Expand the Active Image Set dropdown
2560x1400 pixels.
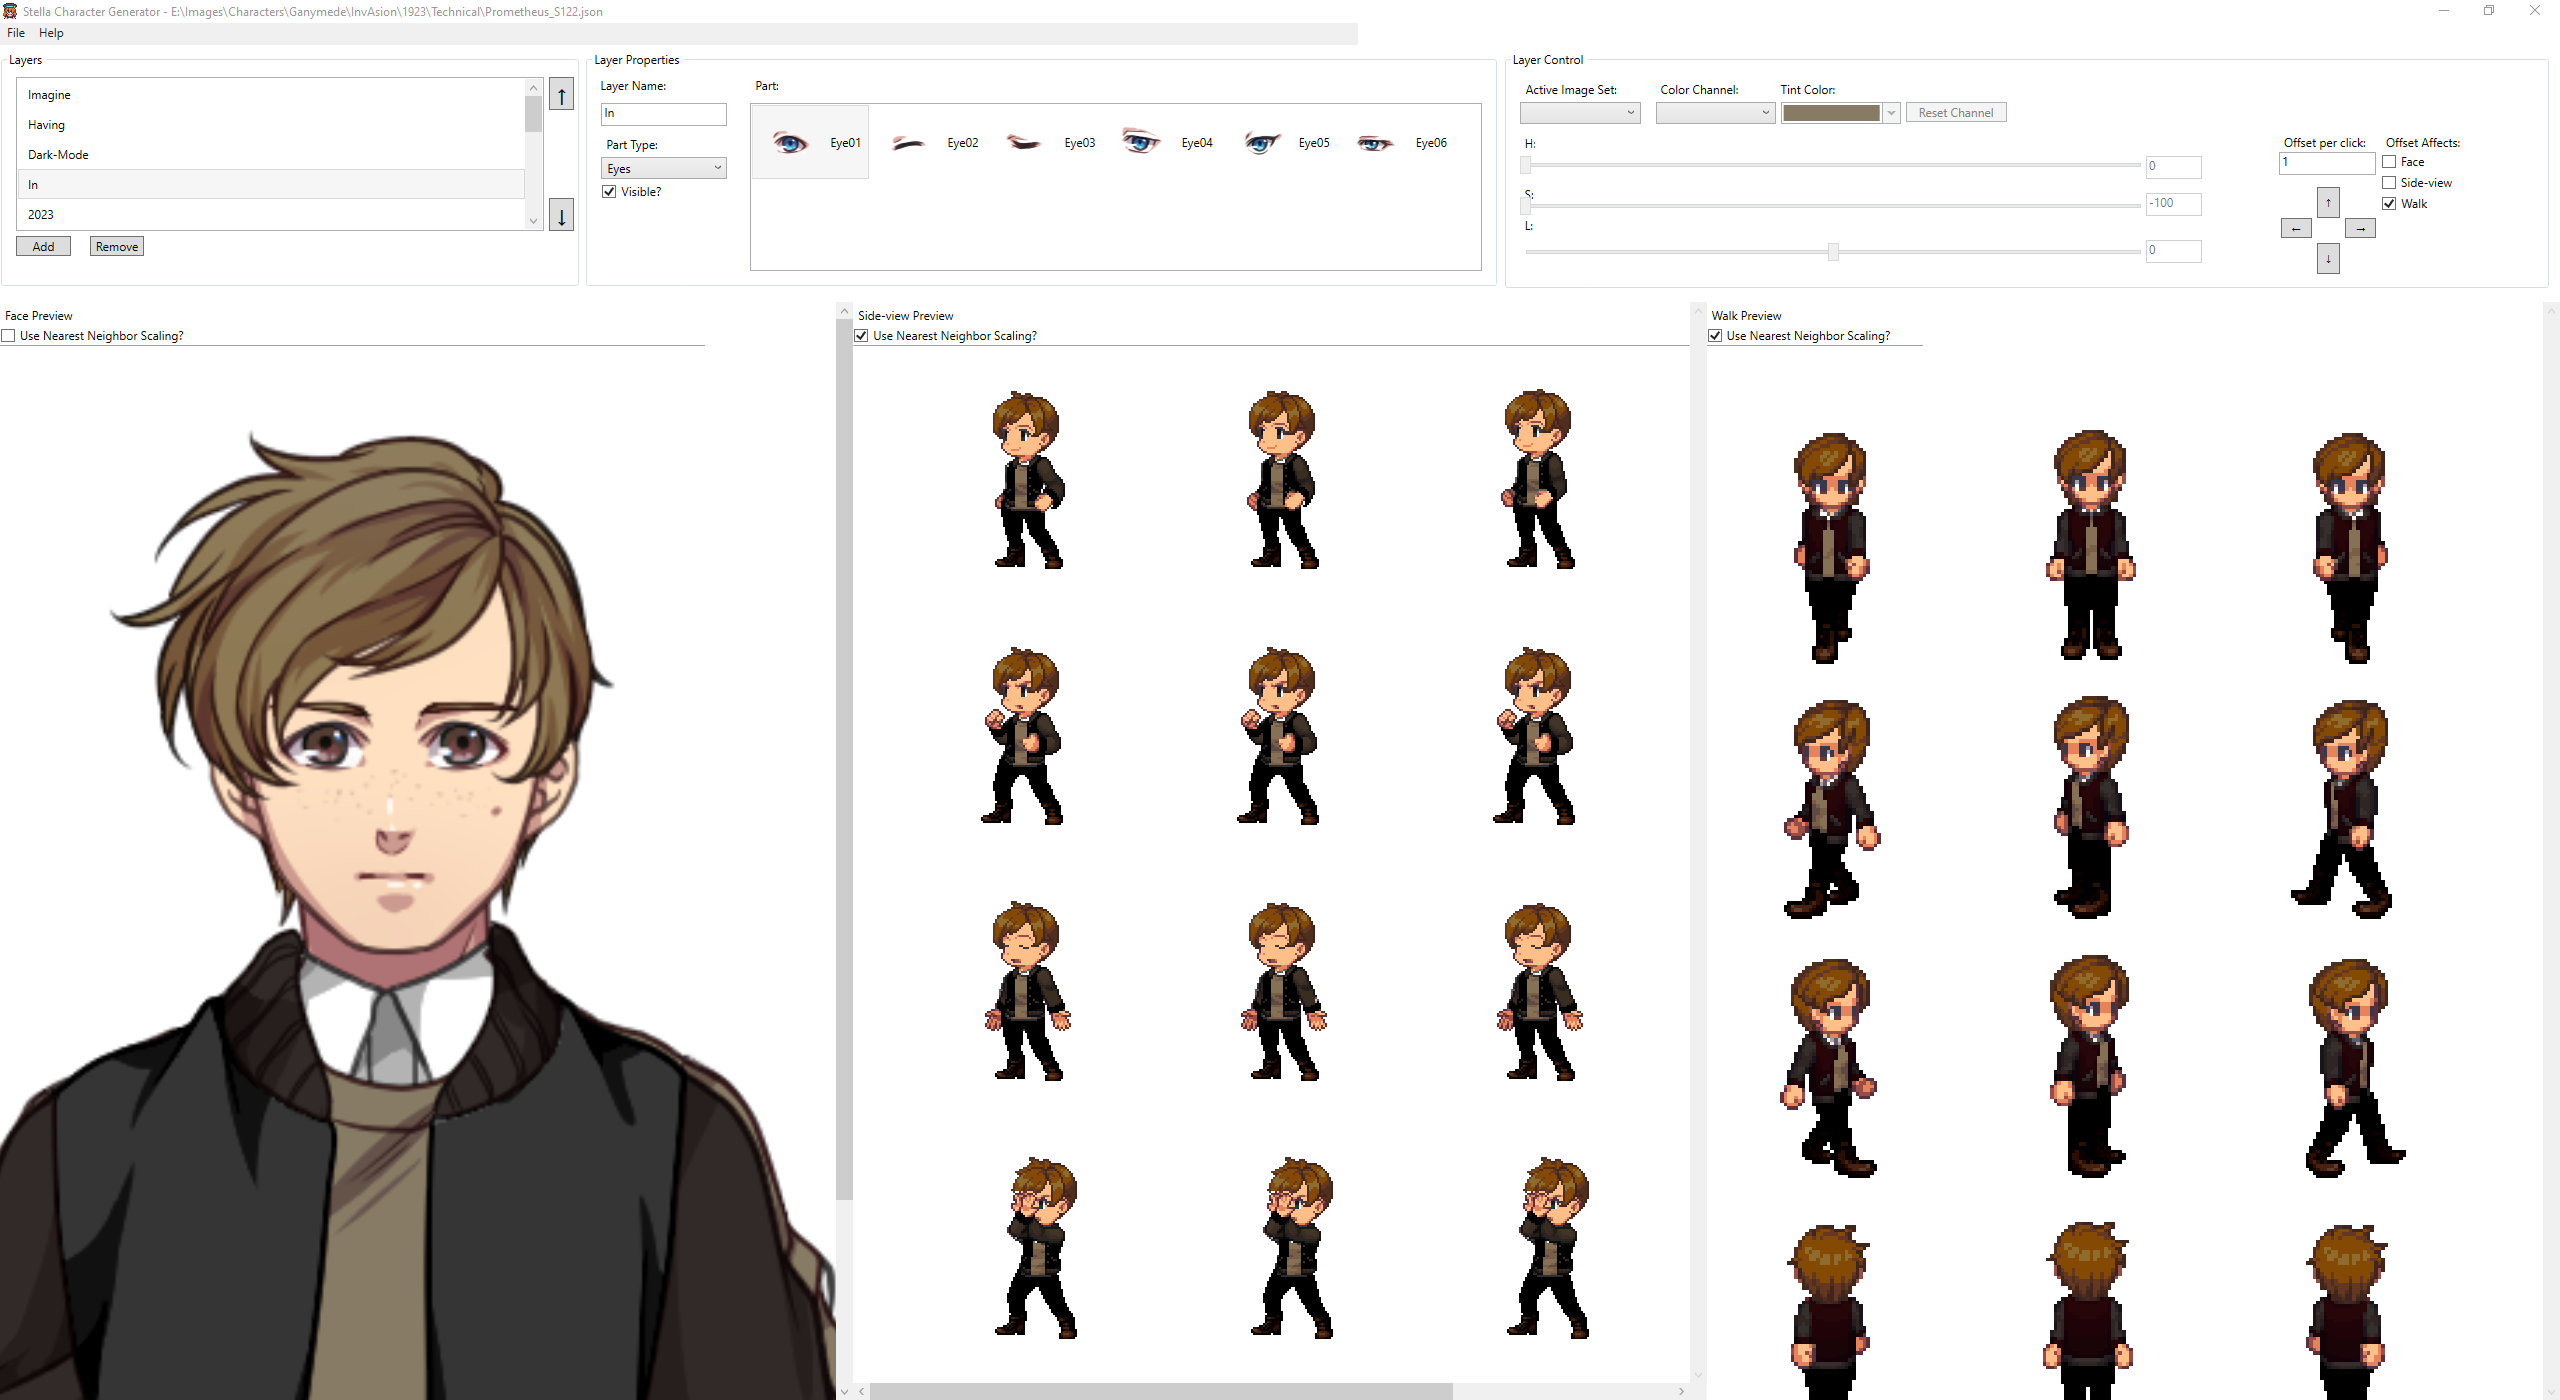[1580, 113]
